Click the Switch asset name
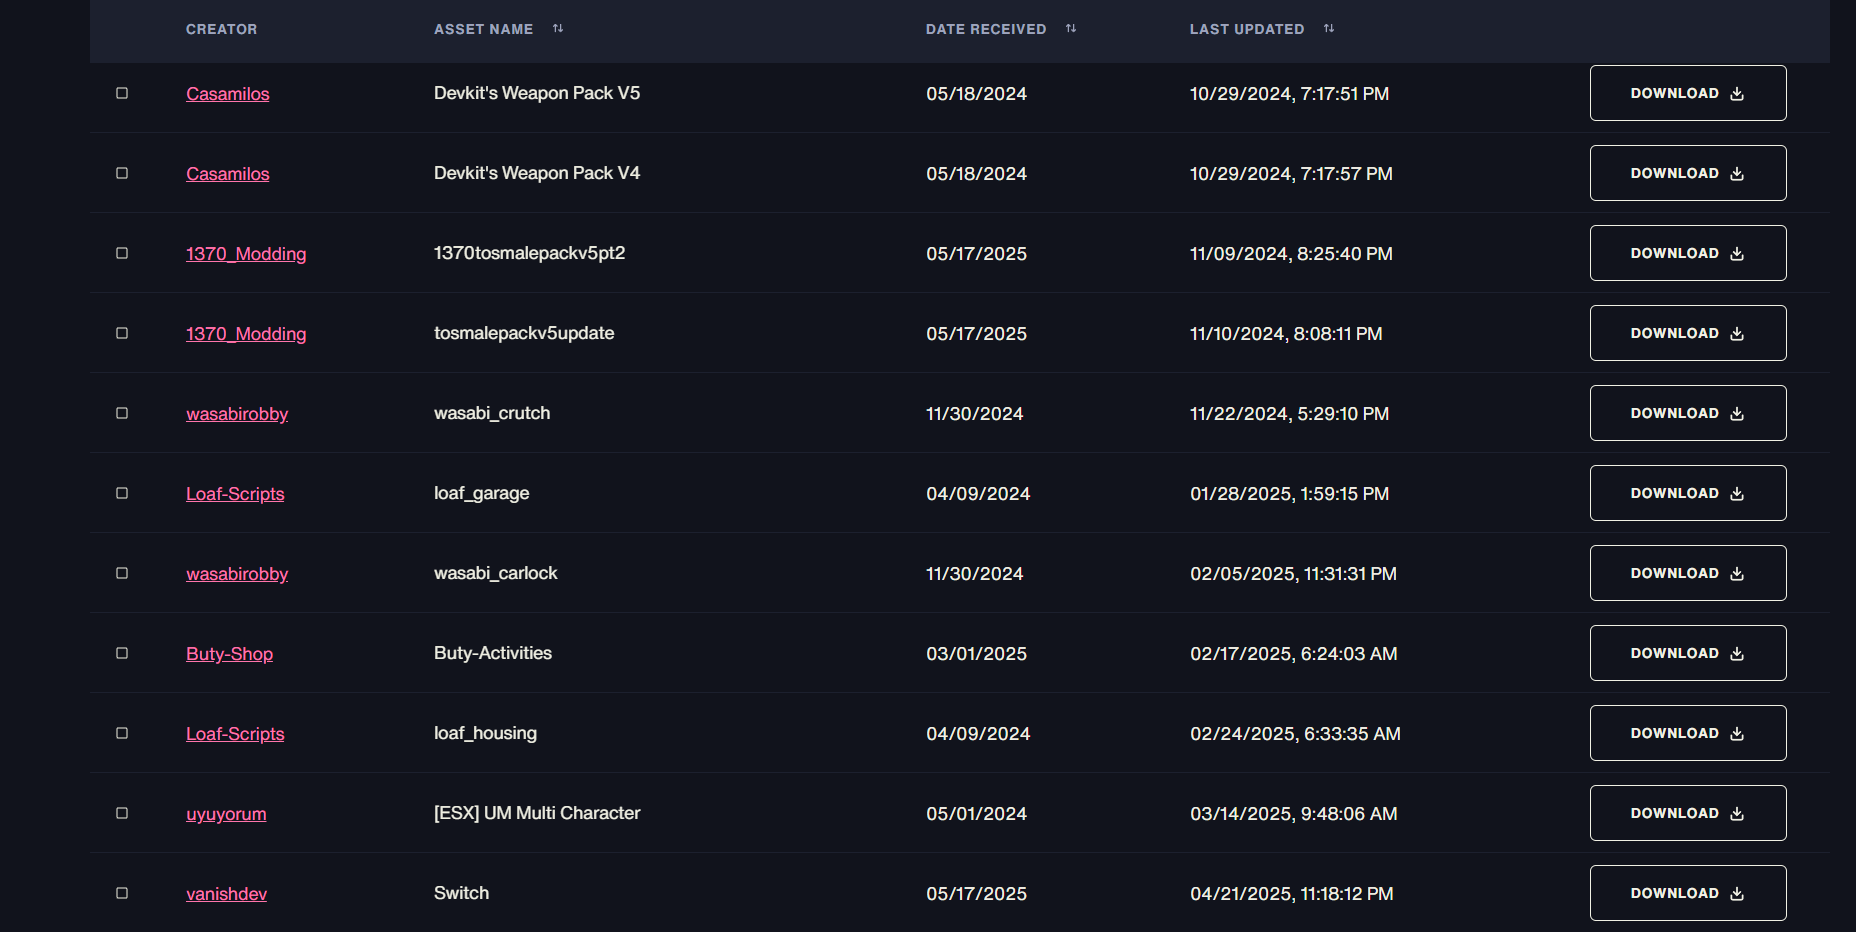Screen dimensions: 1856x932 pyautogui.click(x=461, y=893)
